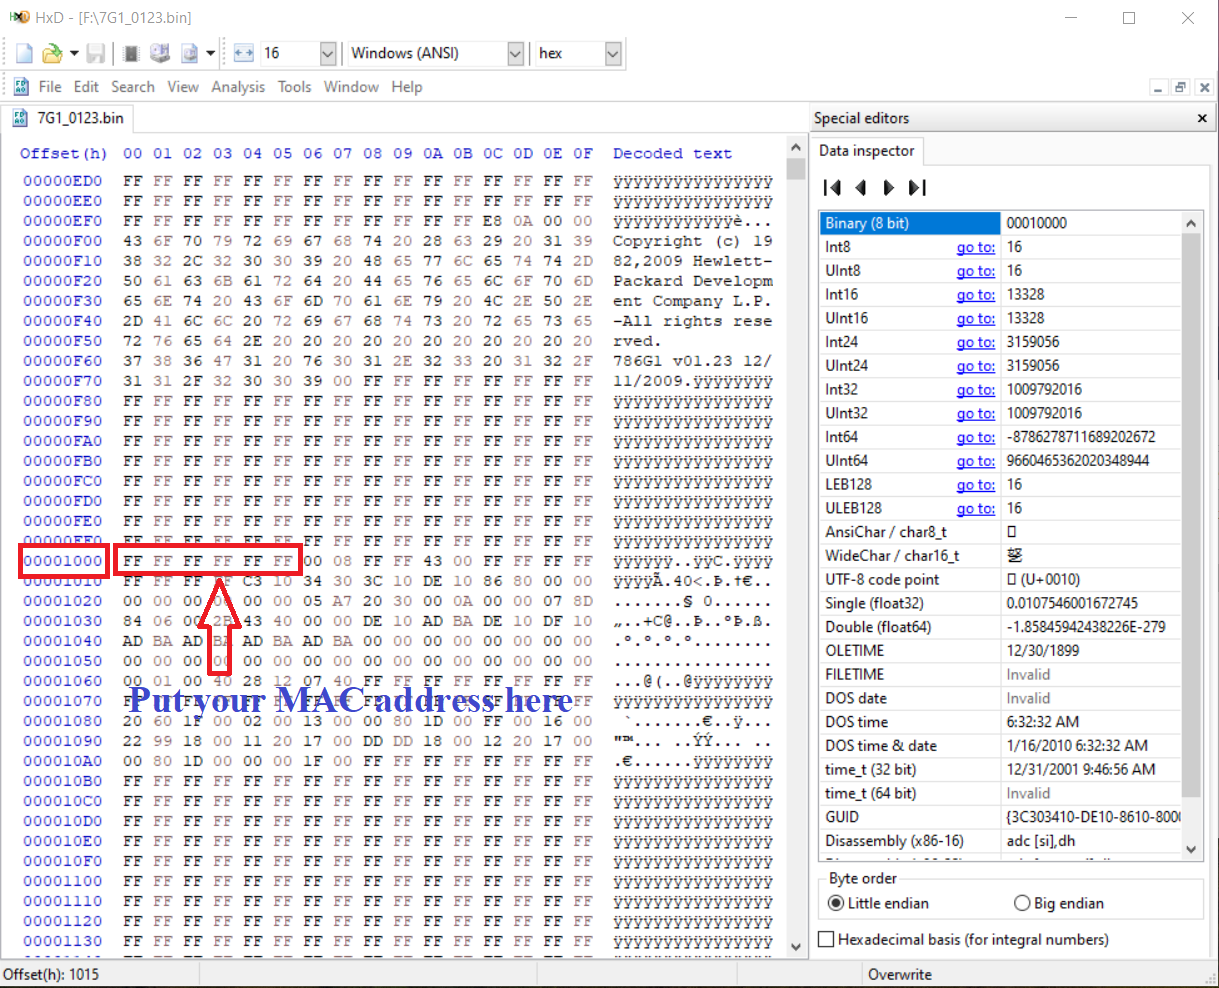This screenshot has width=1219, height=988.
Task: Select Little endian byte order
Action: [x=837, y=903]
